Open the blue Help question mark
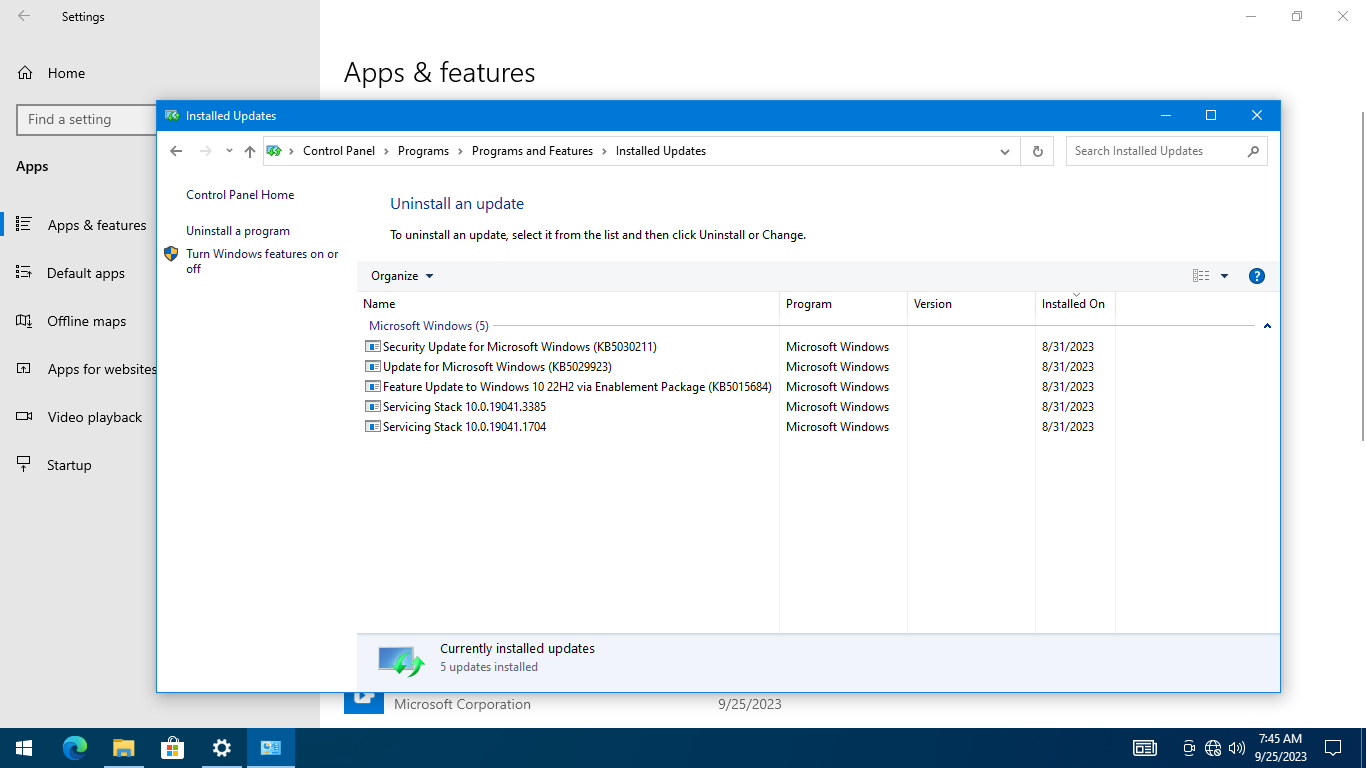 [x=1257, y=276]
